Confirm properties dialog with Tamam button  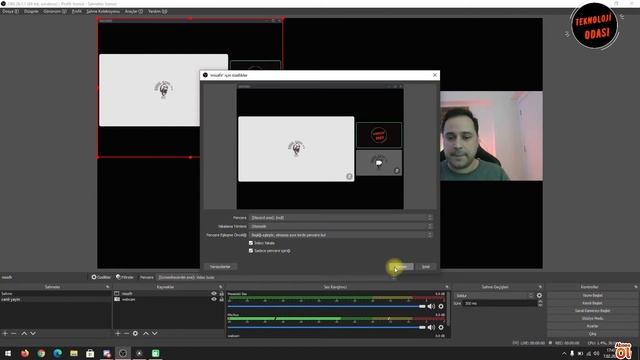(402, 267)
